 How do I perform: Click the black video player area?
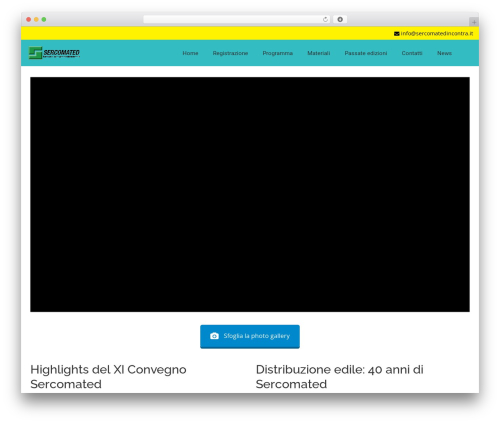click(x=250, y=194)
